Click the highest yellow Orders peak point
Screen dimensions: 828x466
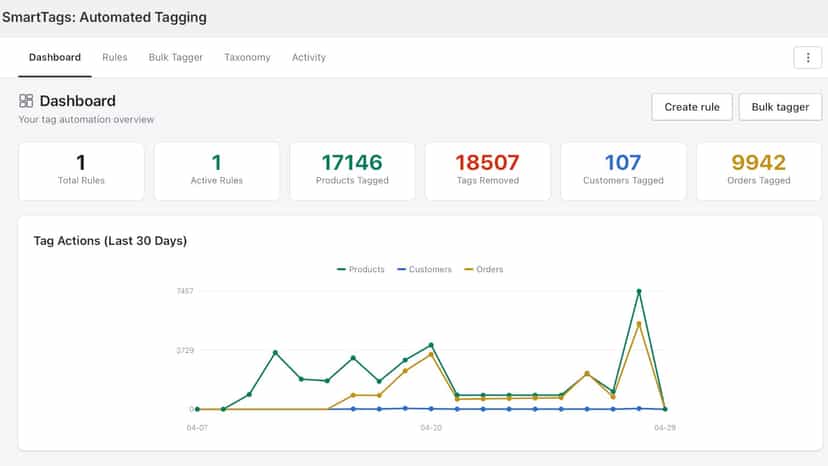point(639,324)
